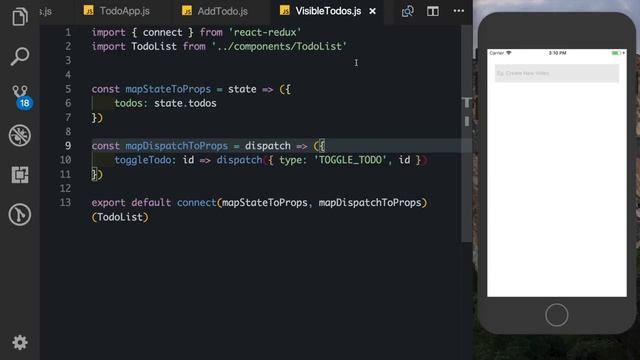Click 'state.todos' on line 6

point(185,103)
